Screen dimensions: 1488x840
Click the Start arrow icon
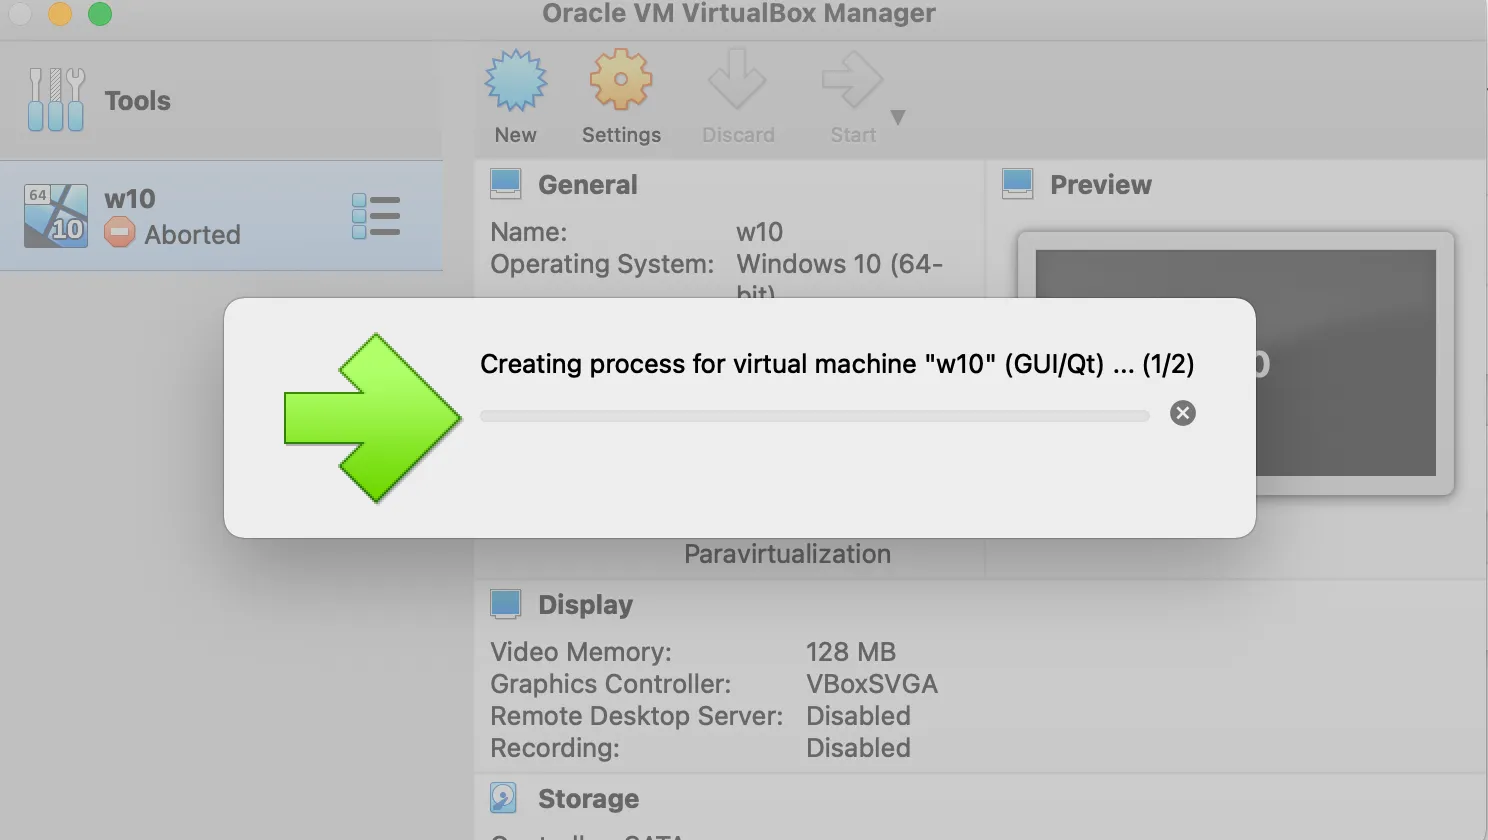tap(852, 80)
